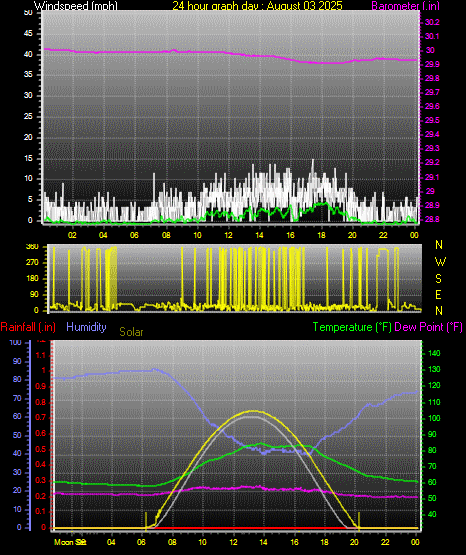Click hour 22 on bottom graph time axis
Viewport: 466px width, 555px height.
pyautogui.click(x=385, y=542)
